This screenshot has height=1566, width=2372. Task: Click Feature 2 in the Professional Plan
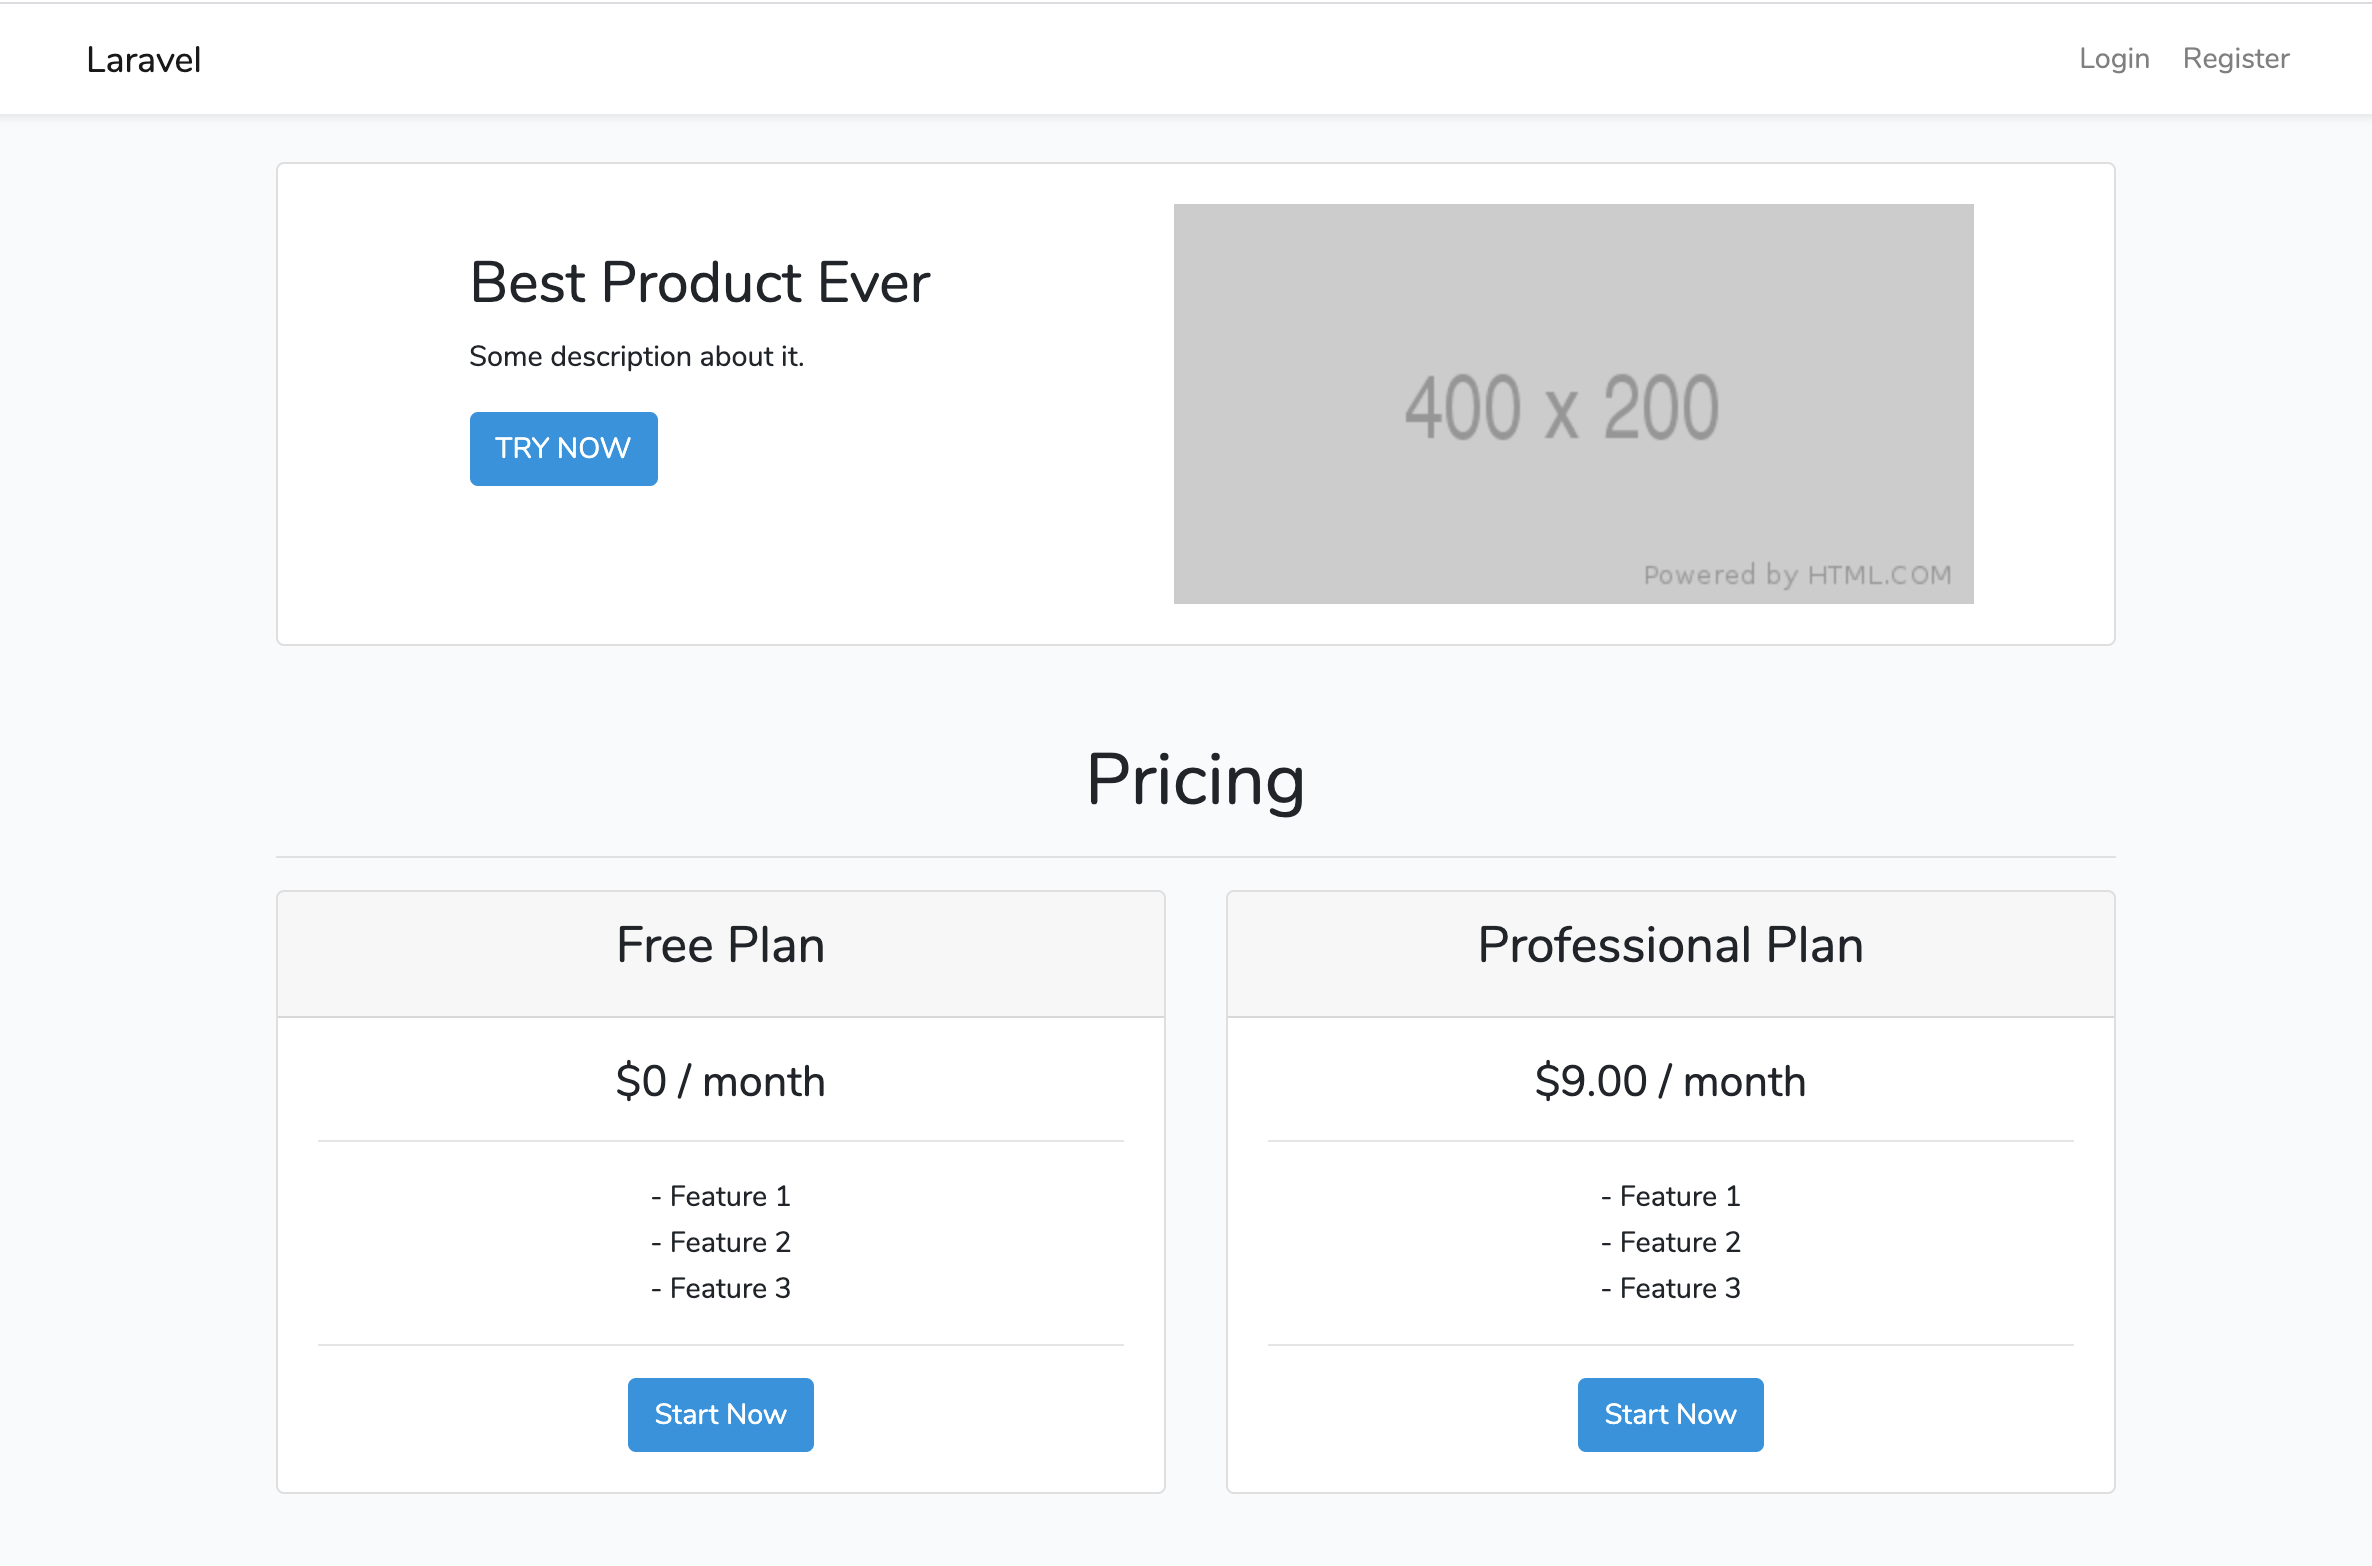click(1671, 1242)
